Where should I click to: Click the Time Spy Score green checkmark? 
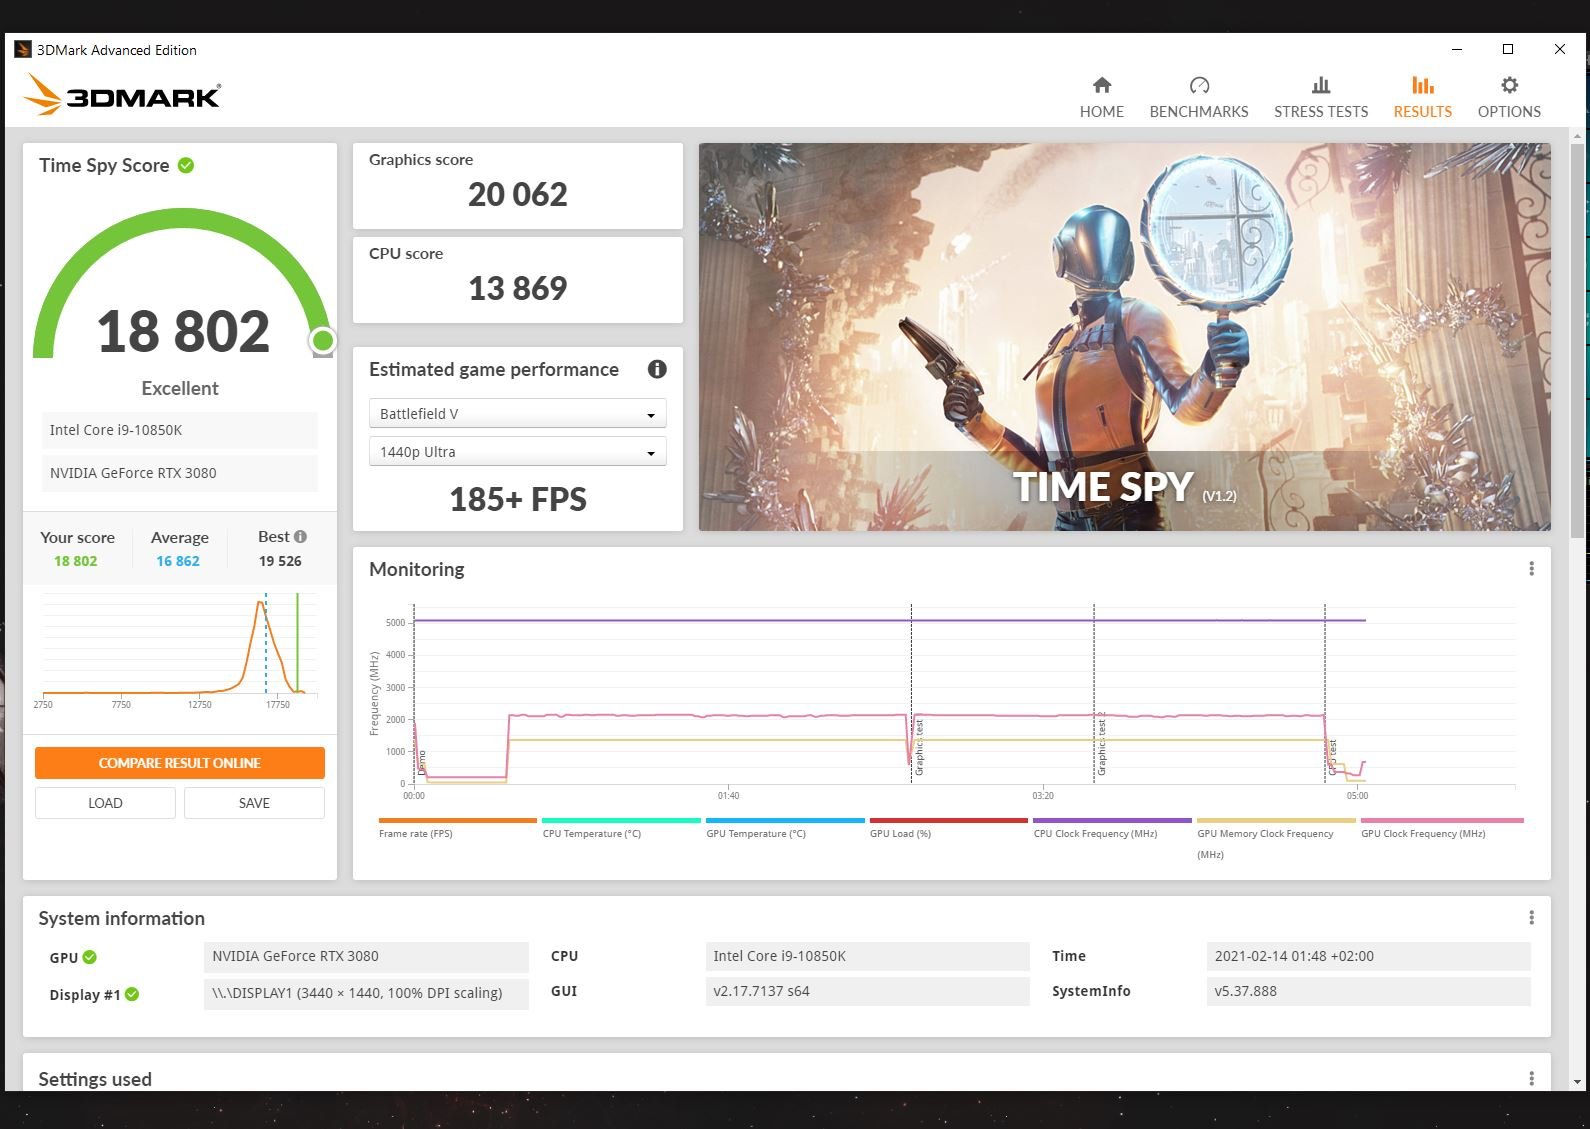[186, 165]
